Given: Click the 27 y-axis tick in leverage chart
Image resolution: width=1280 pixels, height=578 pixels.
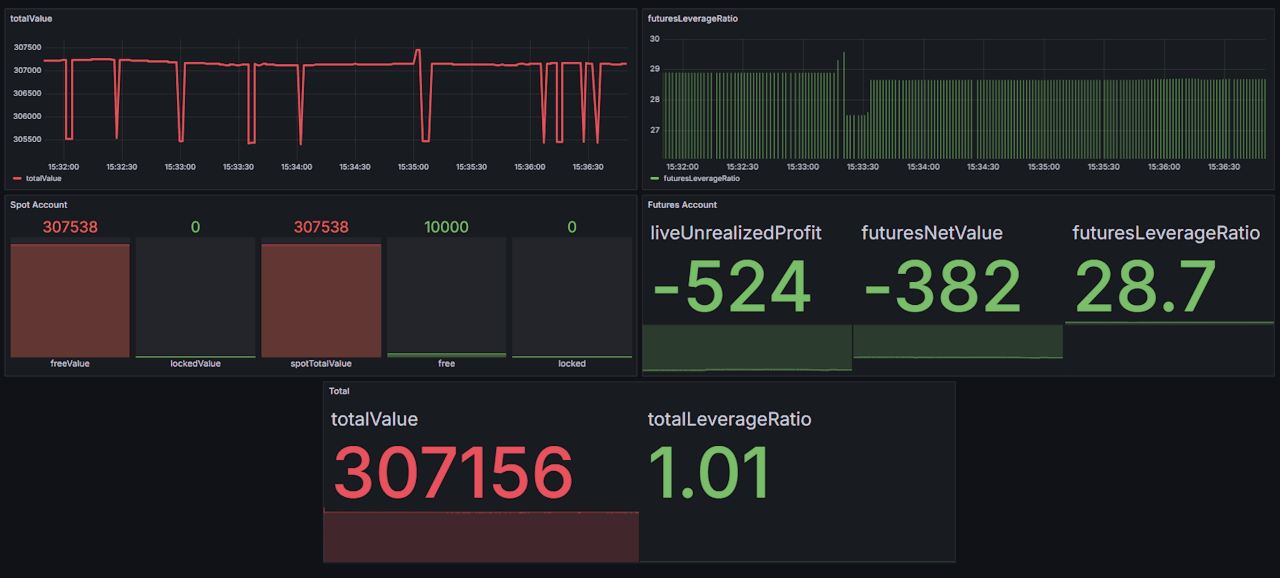Looking at the screenshot, I should coord(655,130).
